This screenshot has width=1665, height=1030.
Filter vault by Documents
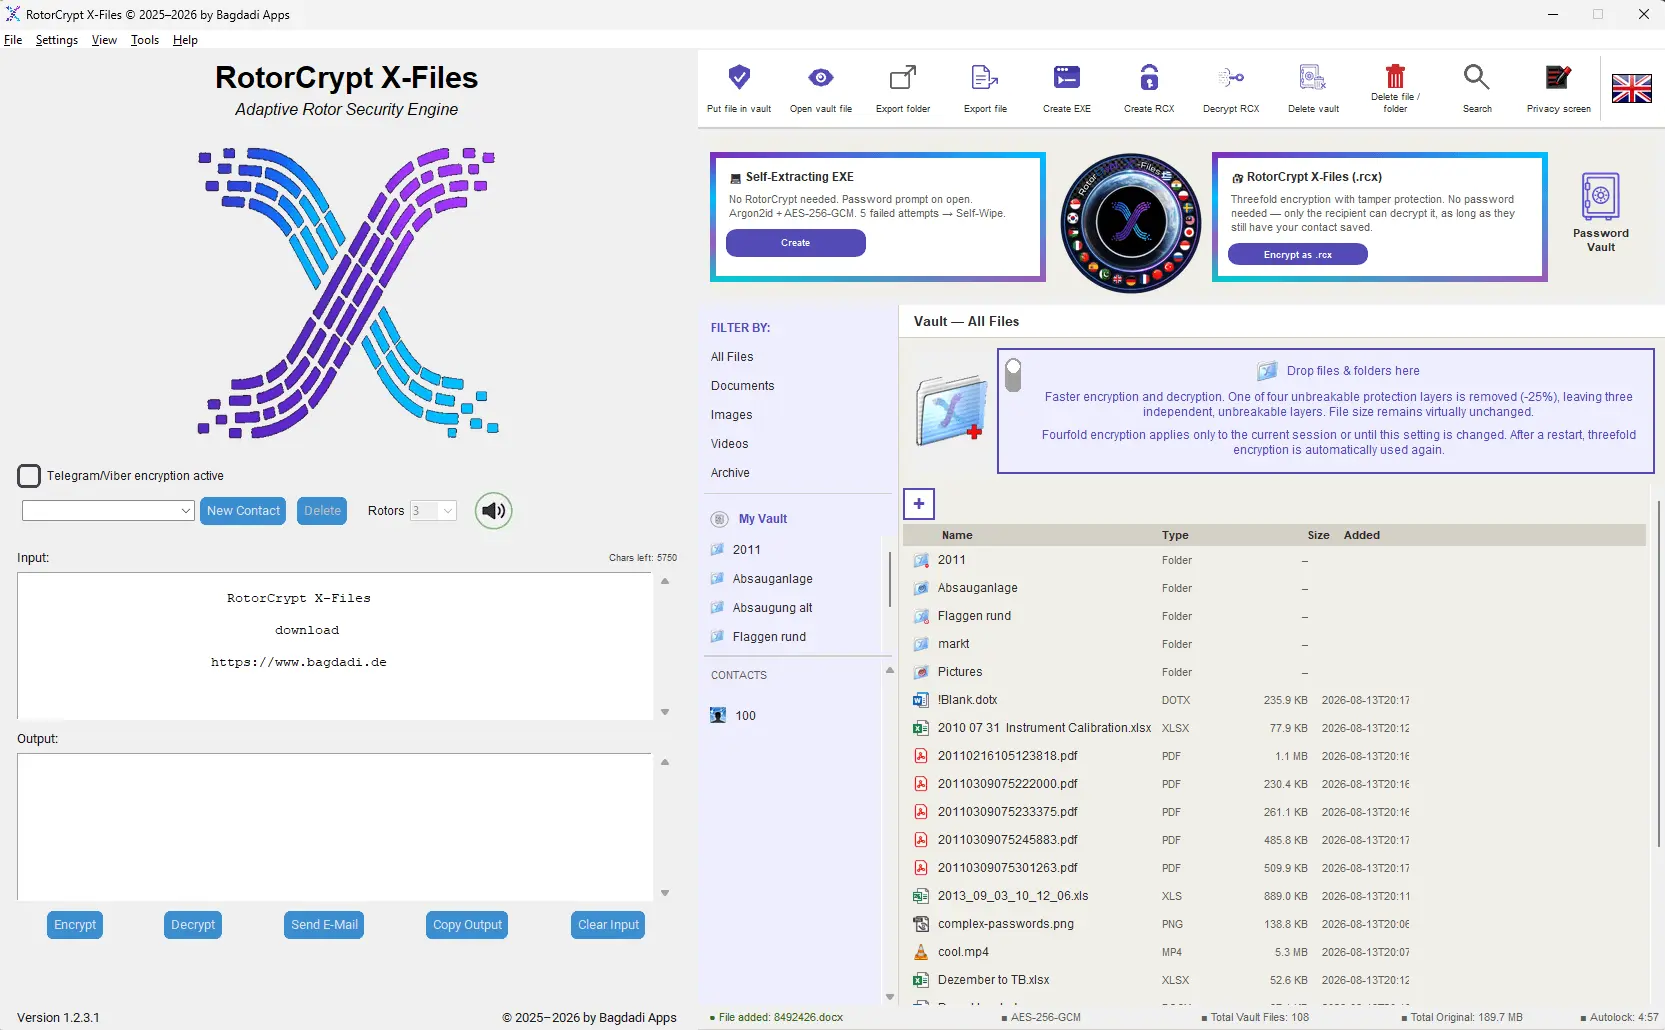click(742, 386)
